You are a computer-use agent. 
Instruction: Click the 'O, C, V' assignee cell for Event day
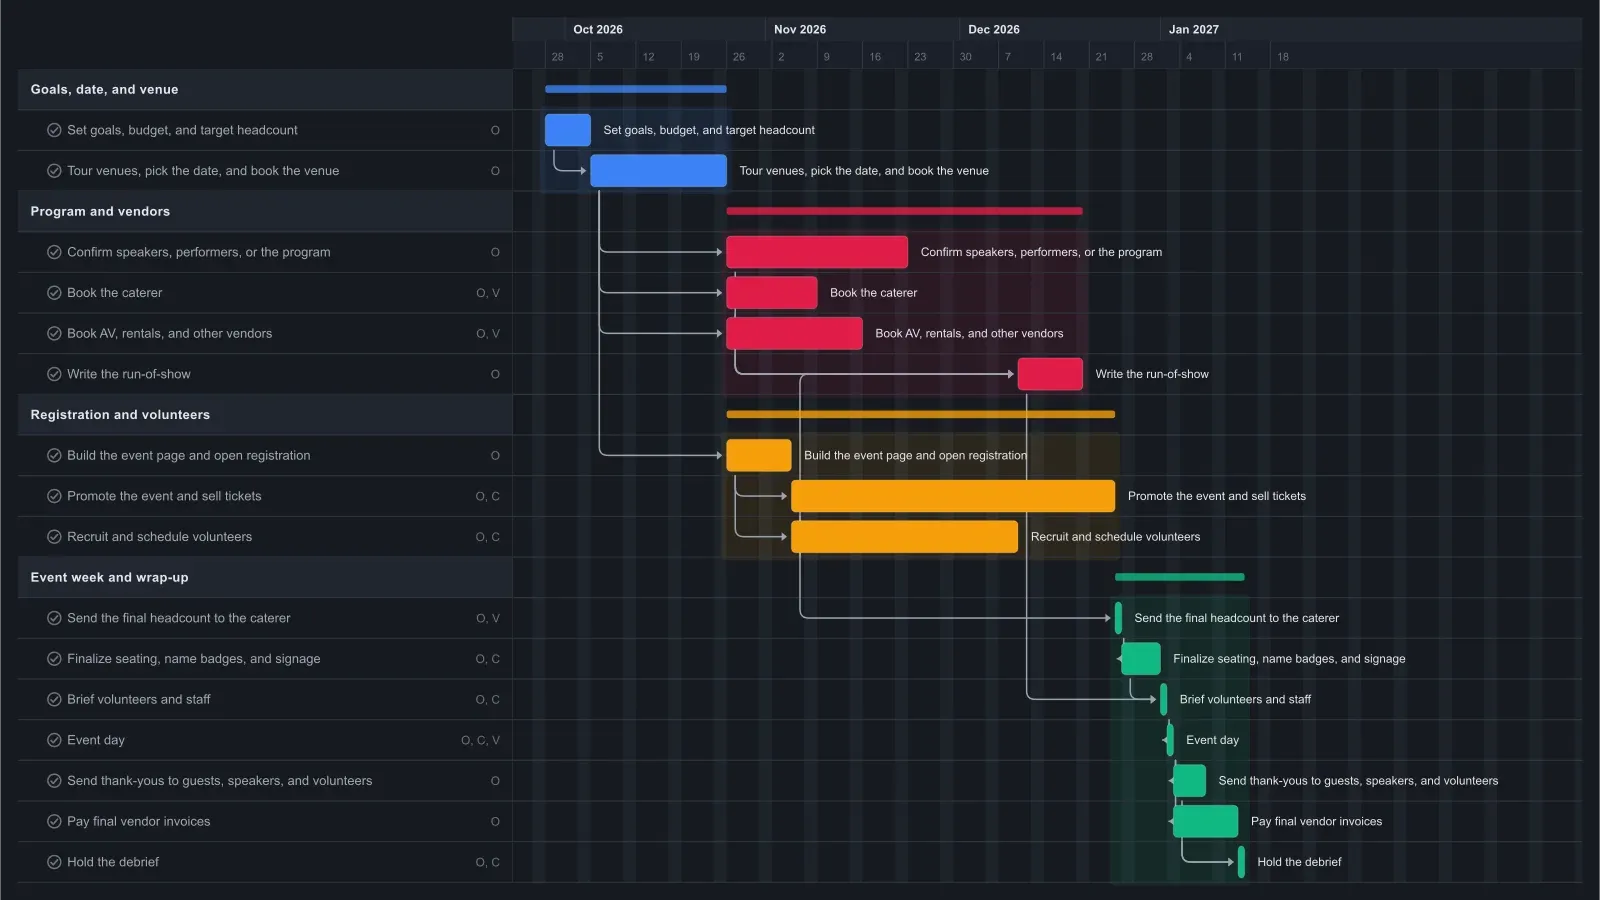pyautogui.click(x=480, y=740)
